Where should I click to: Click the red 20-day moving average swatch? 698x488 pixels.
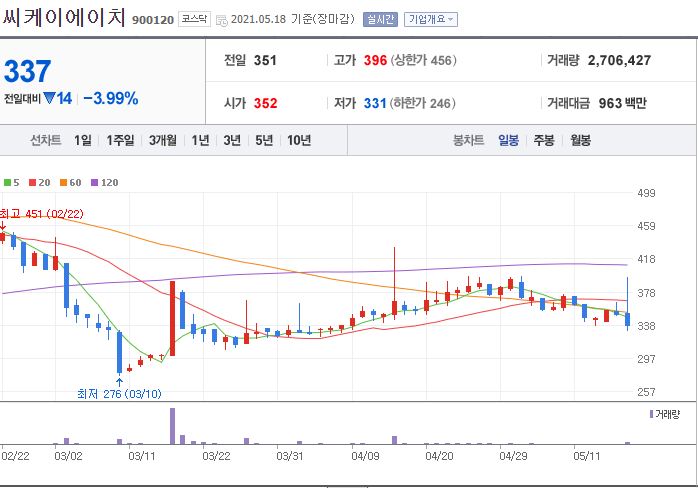(x=32, y=183)
